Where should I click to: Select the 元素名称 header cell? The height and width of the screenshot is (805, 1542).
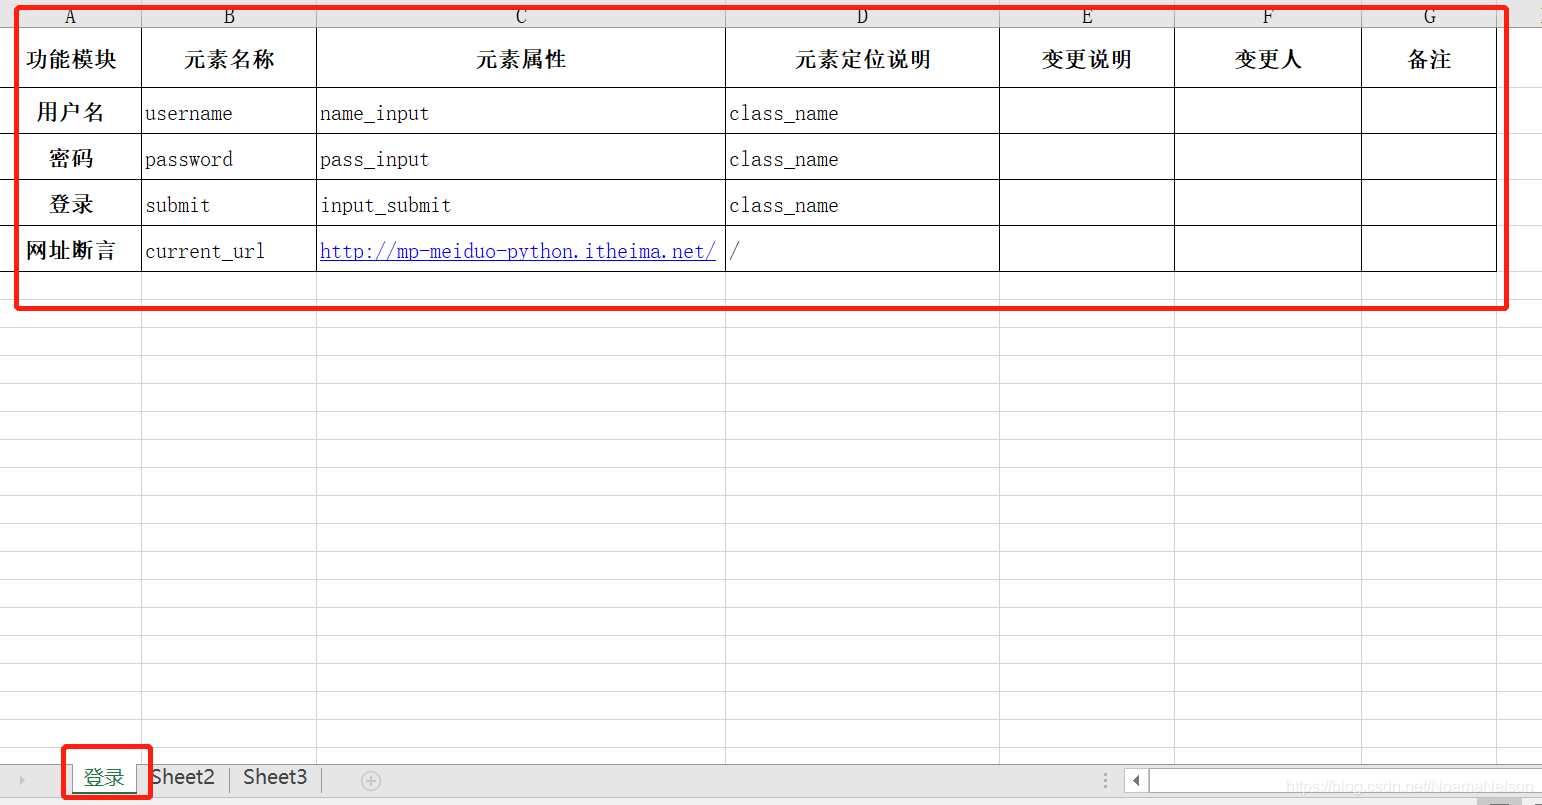[229, 58]
